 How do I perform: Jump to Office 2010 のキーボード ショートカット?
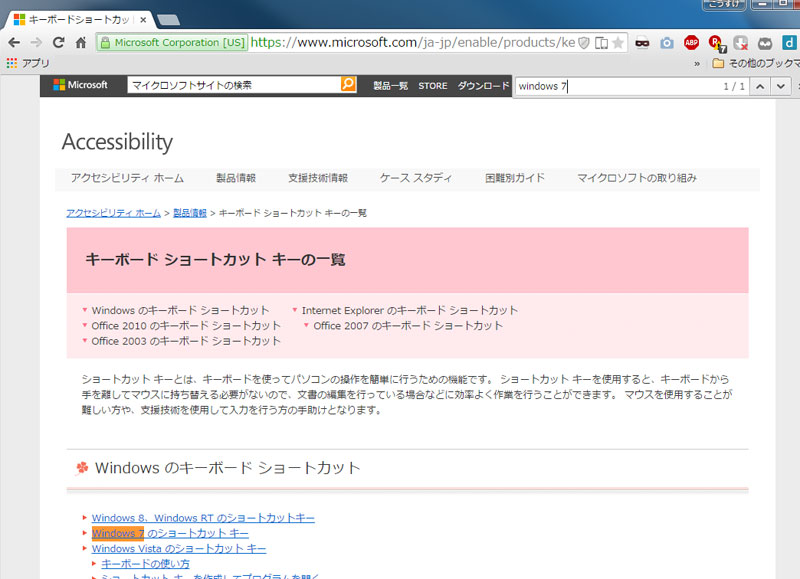pyautogui.click(x=186, y=325)
